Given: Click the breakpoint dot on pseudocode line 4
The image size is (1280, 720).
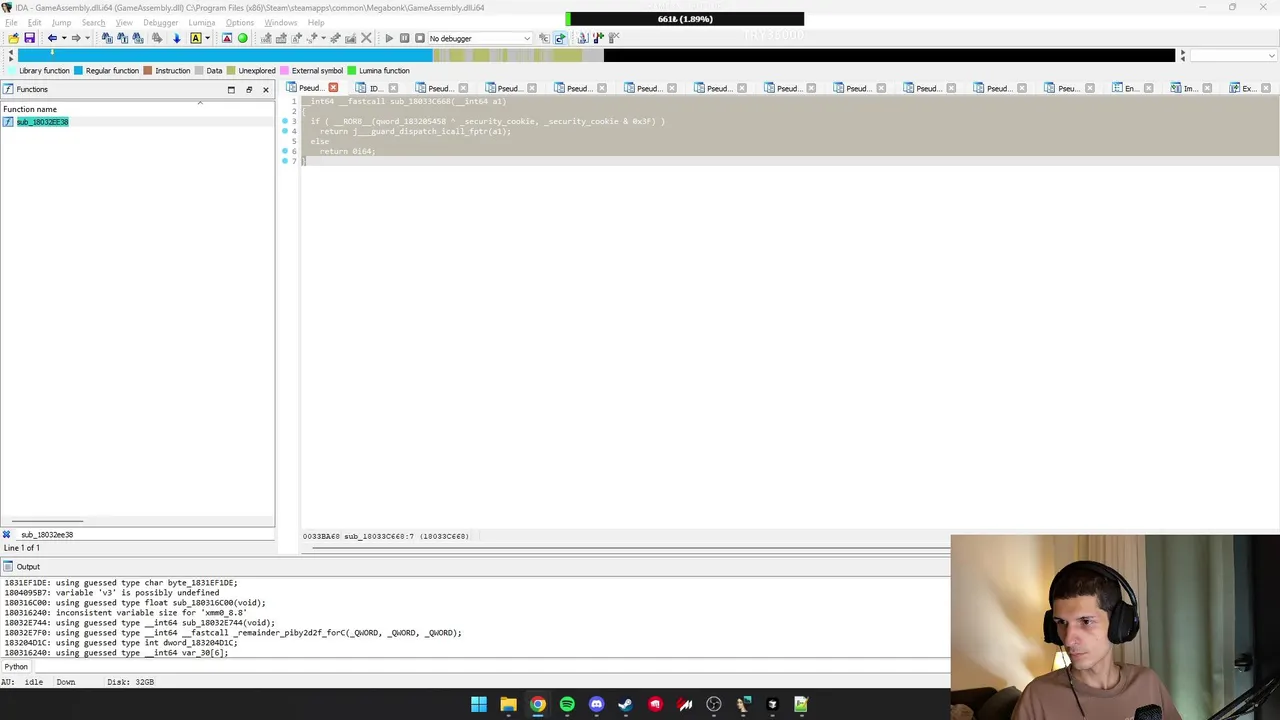Looking at the screenshot, I should tap(285, 131).
